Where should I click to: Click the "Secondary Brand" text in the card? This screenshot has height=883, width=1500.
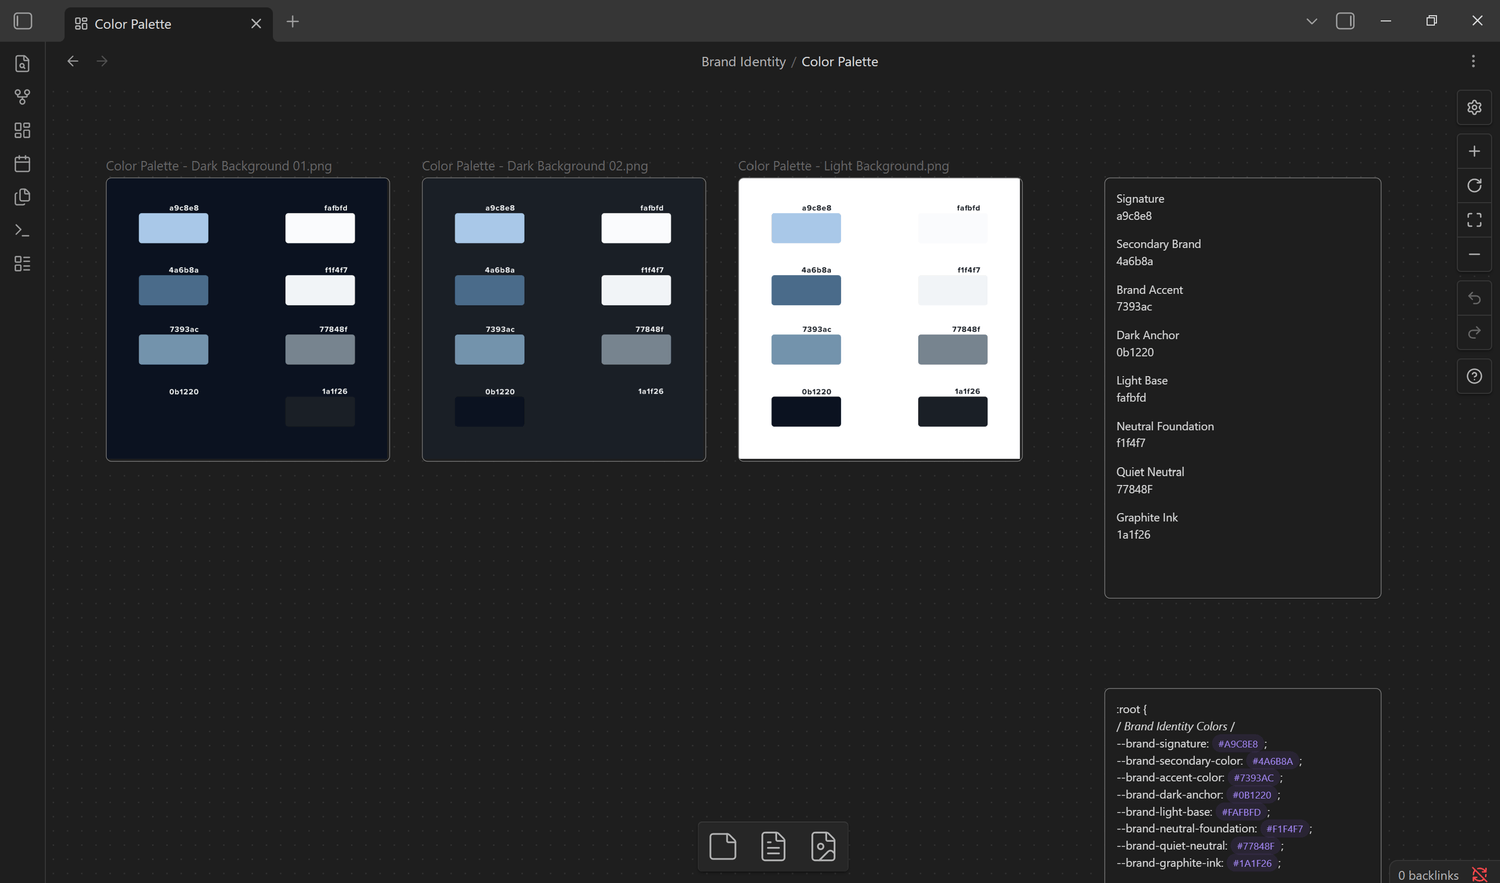(x=1158, y=244)
